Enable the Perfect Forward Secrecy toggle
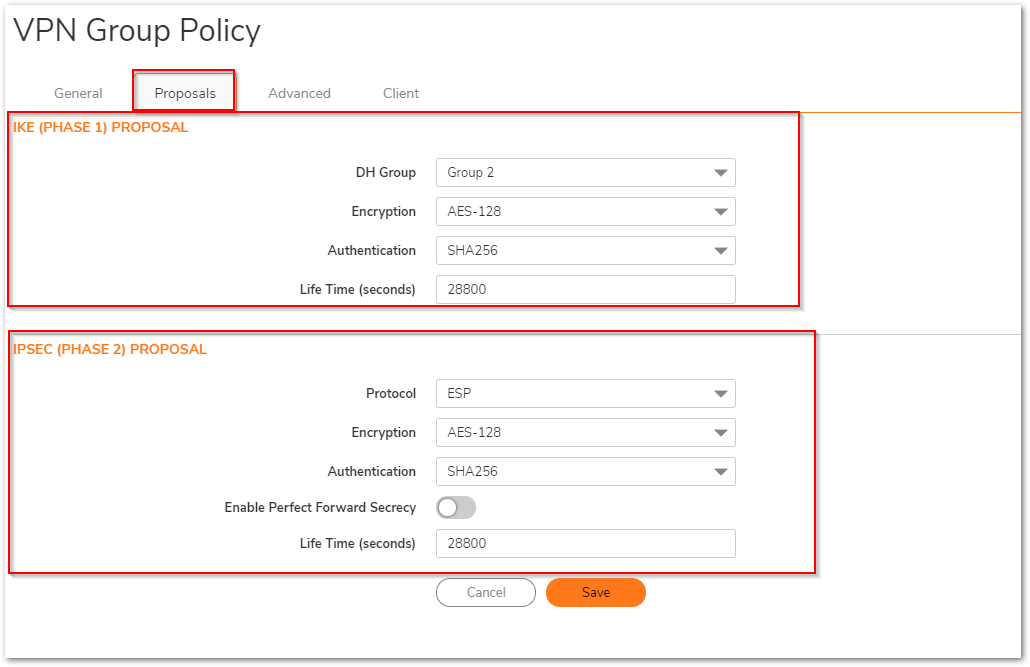 pyautogui.click(x=456, y=508)
